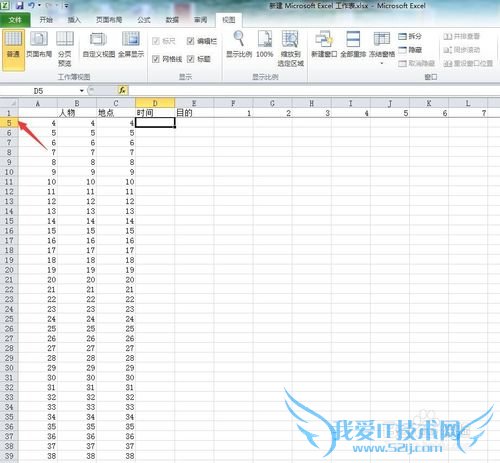Click cell L1 containing 7

[x=468, y=113]
